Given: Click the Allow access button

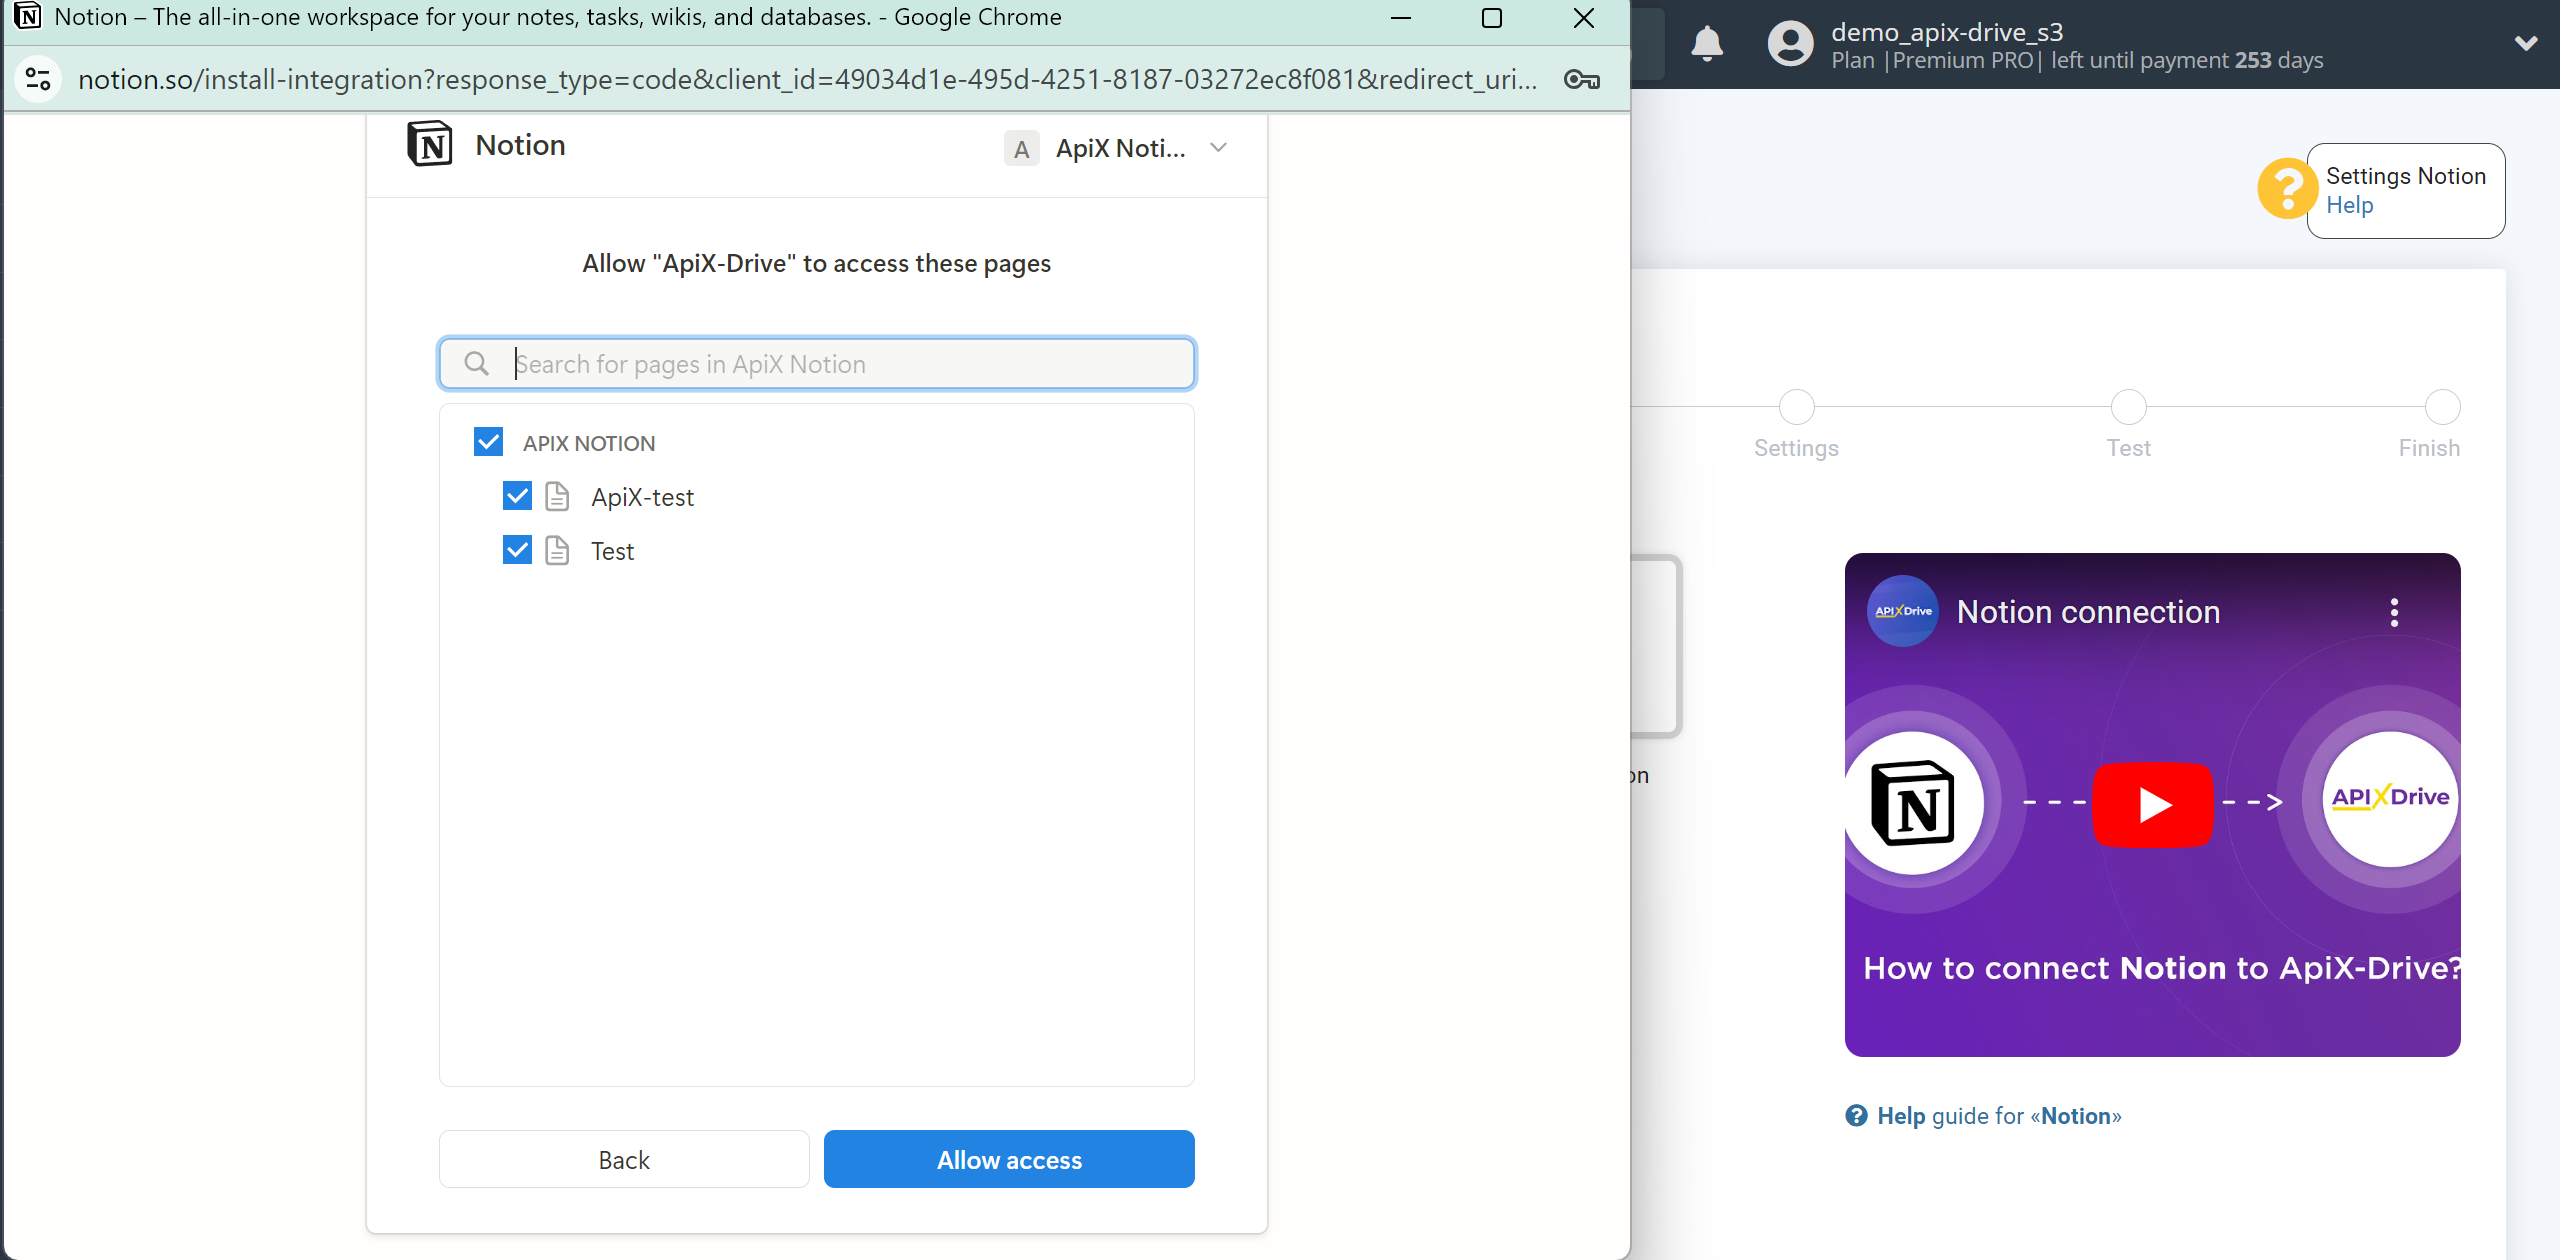Looking at the screenshot, I should (x=1009, y=1159).
